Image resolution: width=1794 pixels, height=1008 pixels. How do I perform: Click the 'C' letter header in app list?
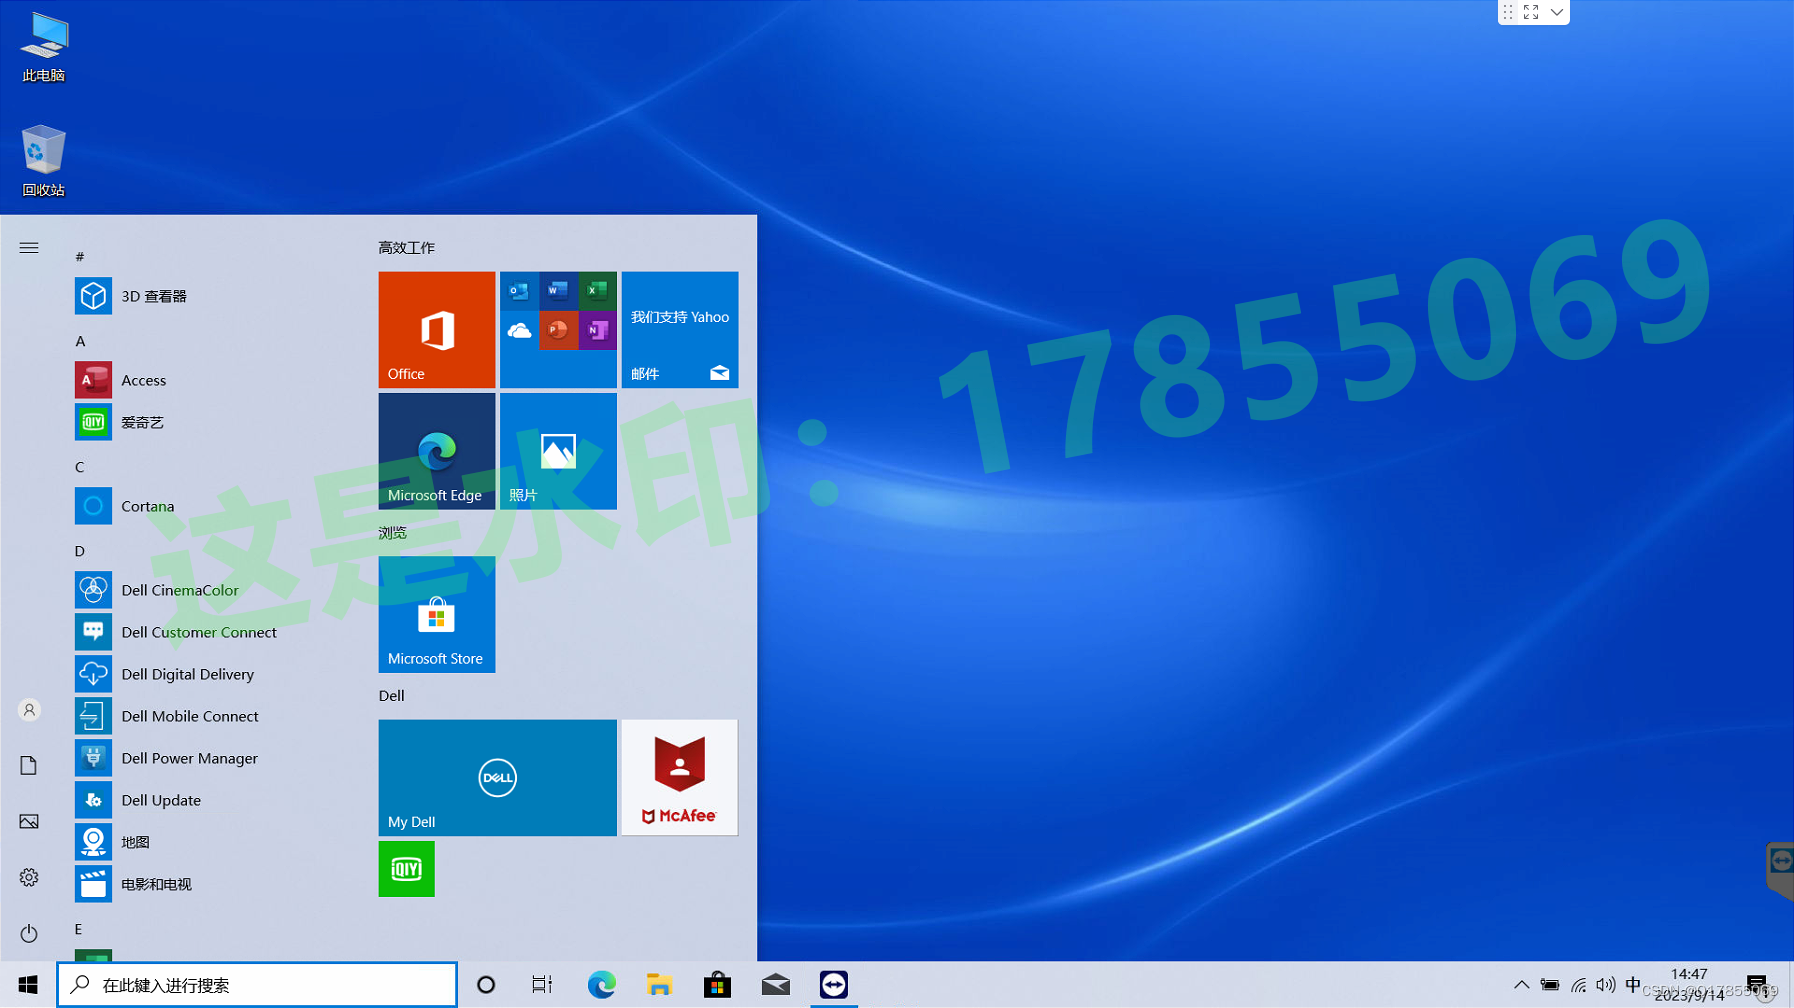pos(80,467)
